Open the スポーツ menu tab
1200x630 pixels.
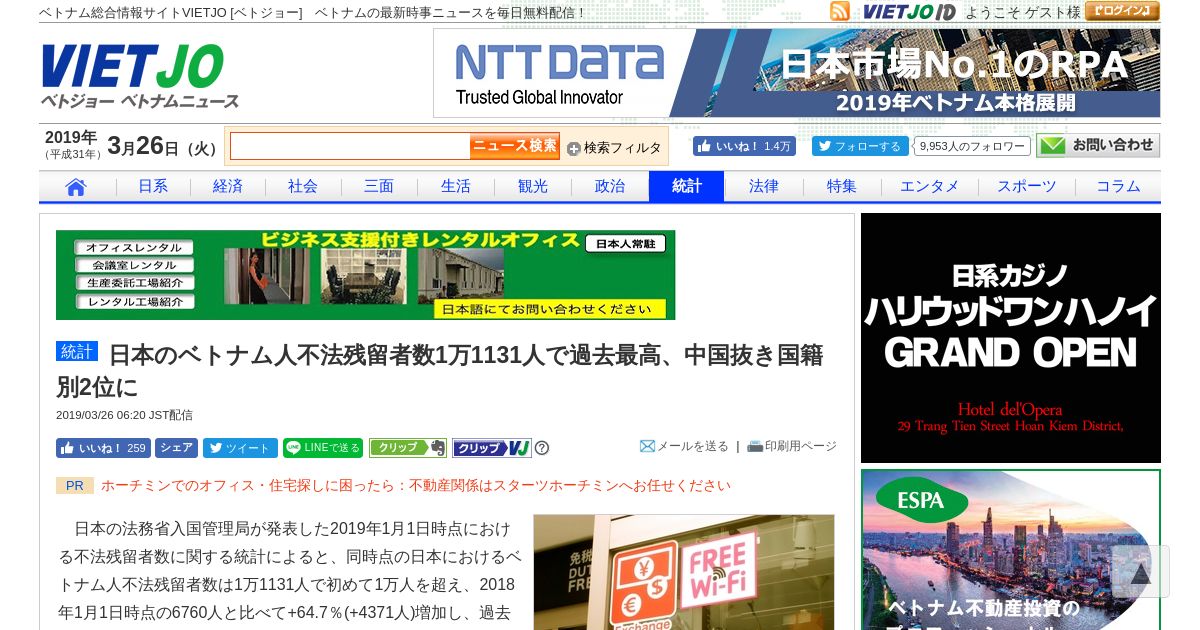pyautogui.click(x=1027, y=186)
